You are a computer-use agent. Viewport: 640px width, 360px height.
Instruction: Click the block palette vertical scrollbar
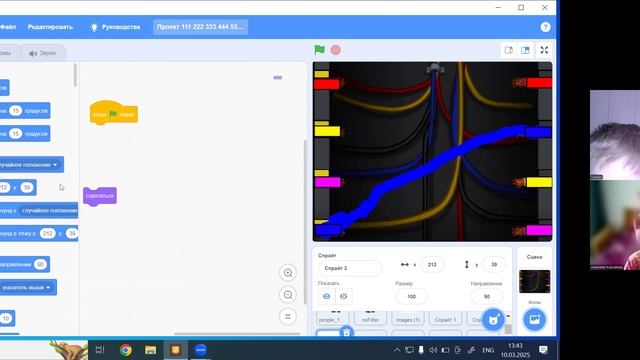76,75
